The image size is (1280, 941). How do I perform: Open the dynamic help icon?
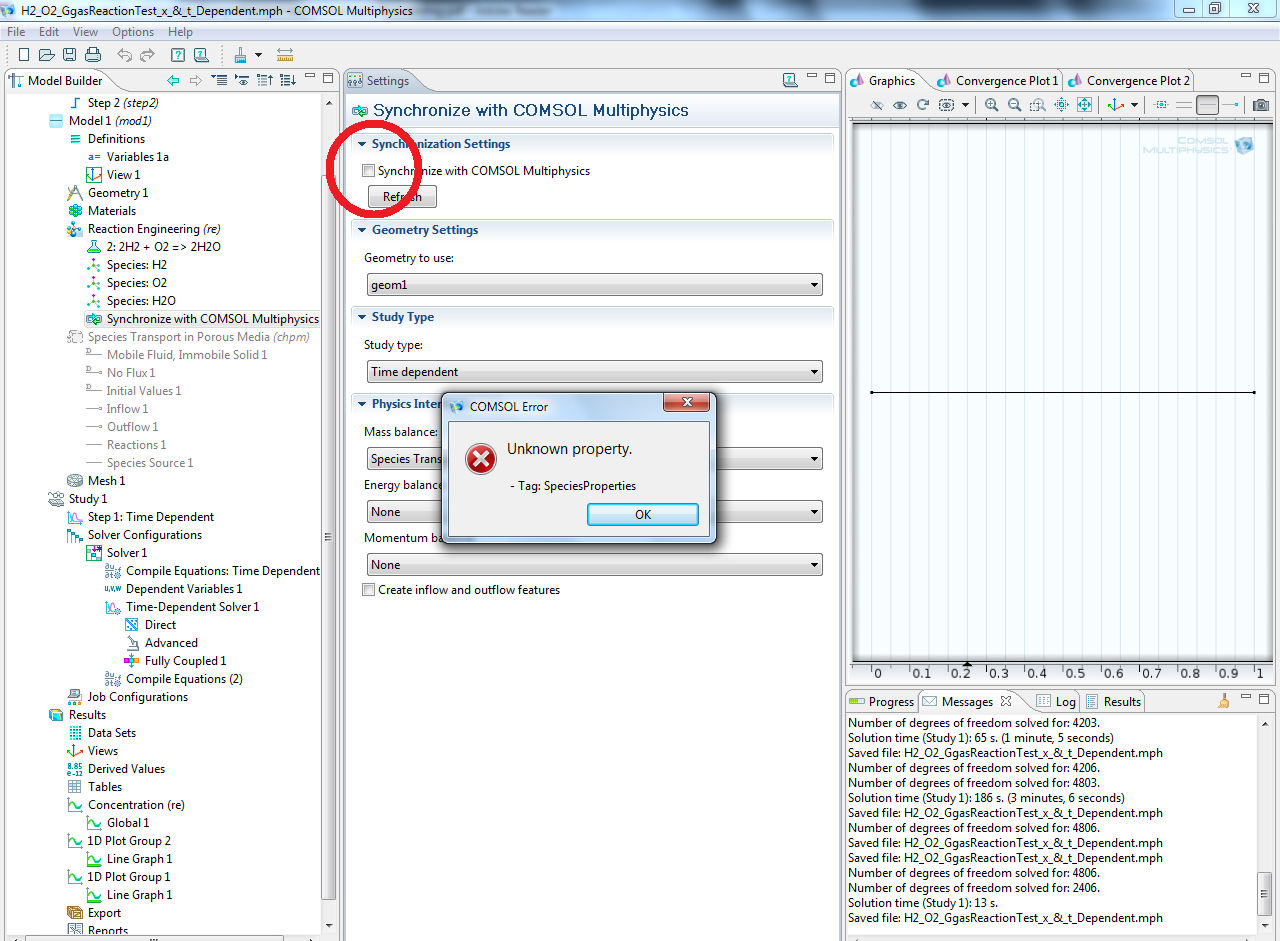tap(178, 55)
